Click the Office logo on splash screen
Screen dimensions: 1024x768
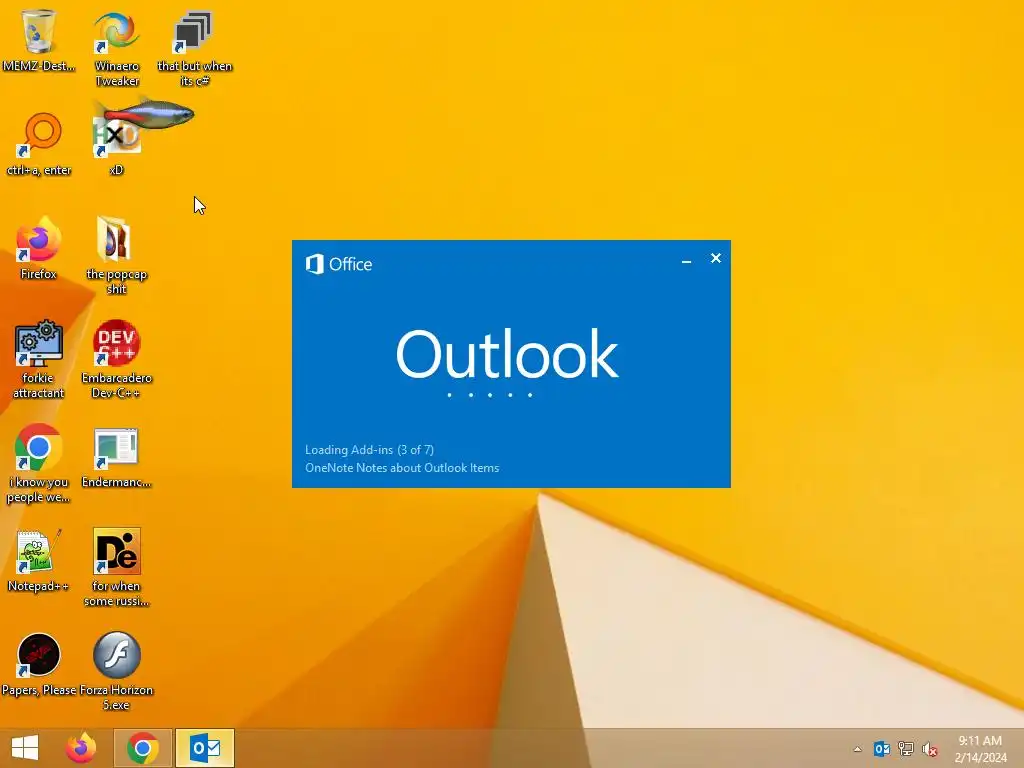click(x=338, y=264)
